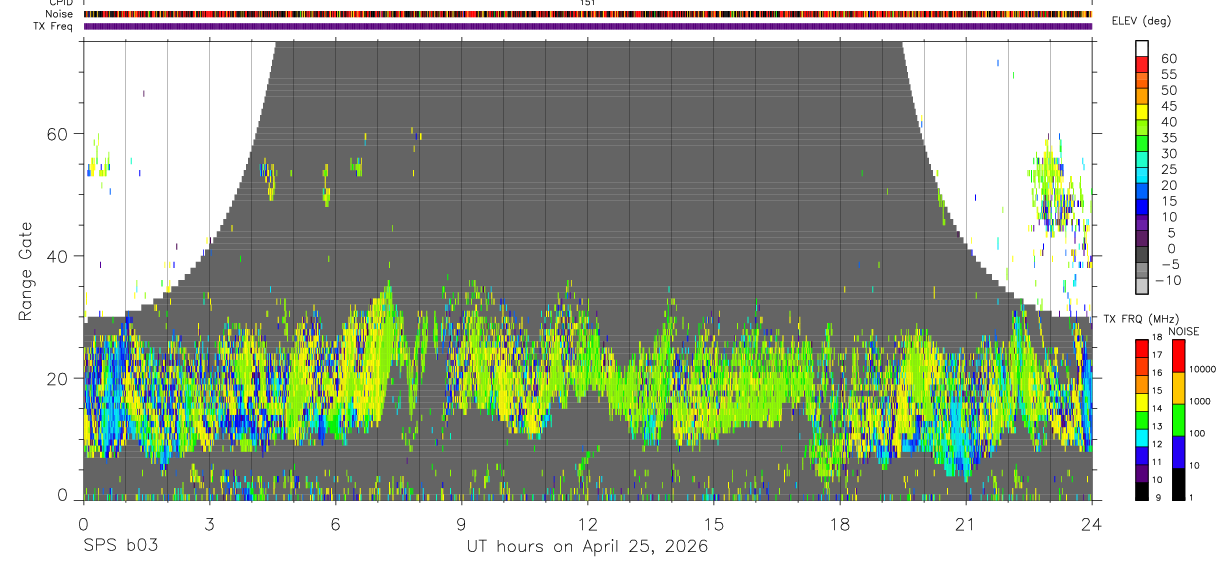Click the '12' tick label on the UT hours axis
The height and width of the screenshot is (567, 1228).
[587, 524]
